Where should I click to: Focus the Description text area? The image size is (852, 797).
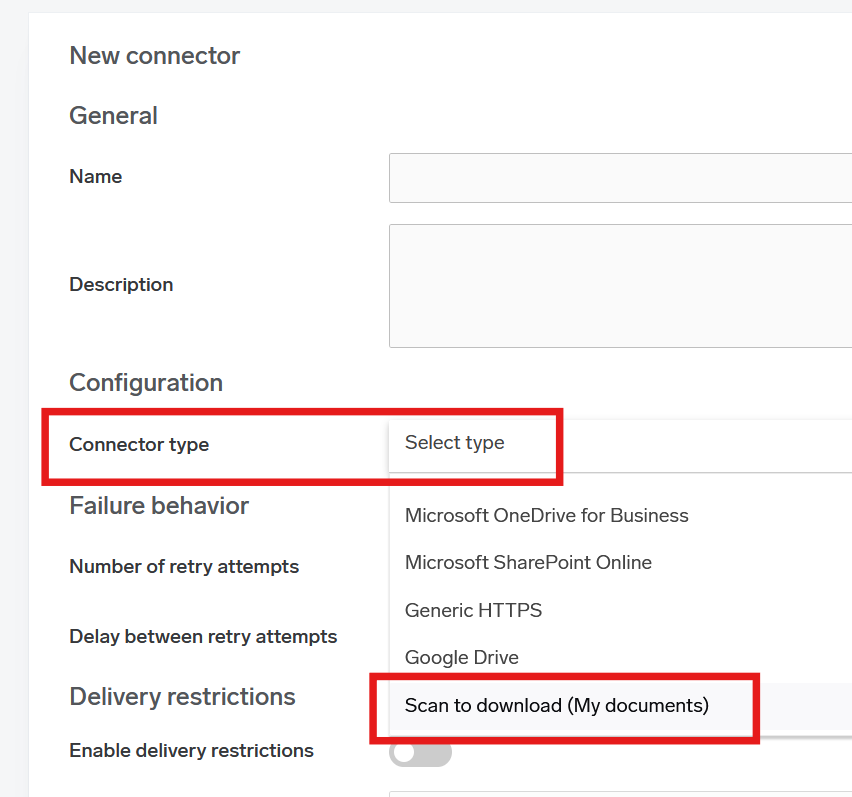(x=620, y=286)
